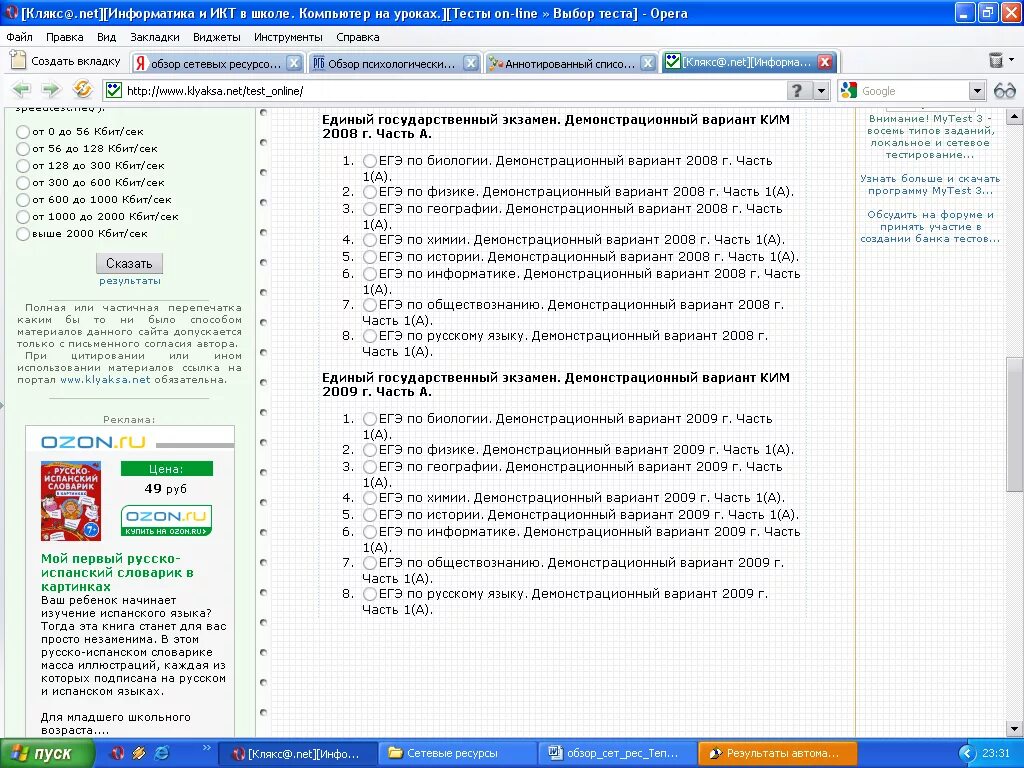The image size is (1024, 768).
Task: Switch to 'Результаты автома' taskbar window
Action: (x=777, y=754)
